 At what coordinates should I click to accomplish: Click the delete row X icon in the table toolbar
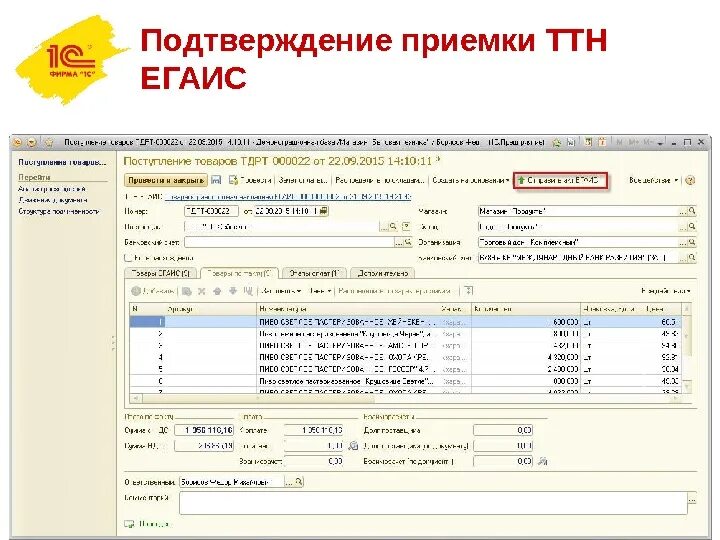pos(201,291)
